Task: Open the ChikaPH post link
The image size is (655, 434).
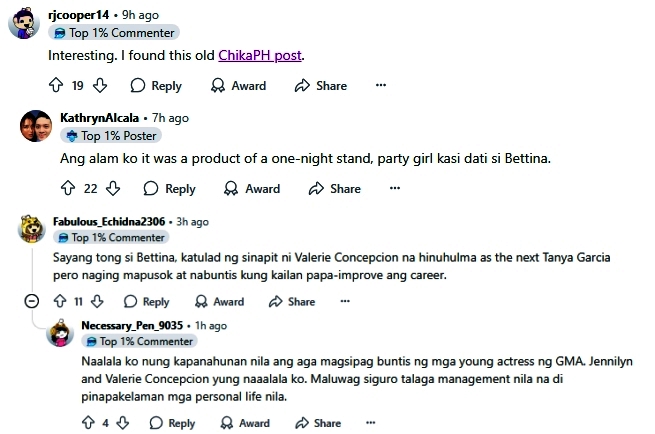Action: click(x=259, y=55)
